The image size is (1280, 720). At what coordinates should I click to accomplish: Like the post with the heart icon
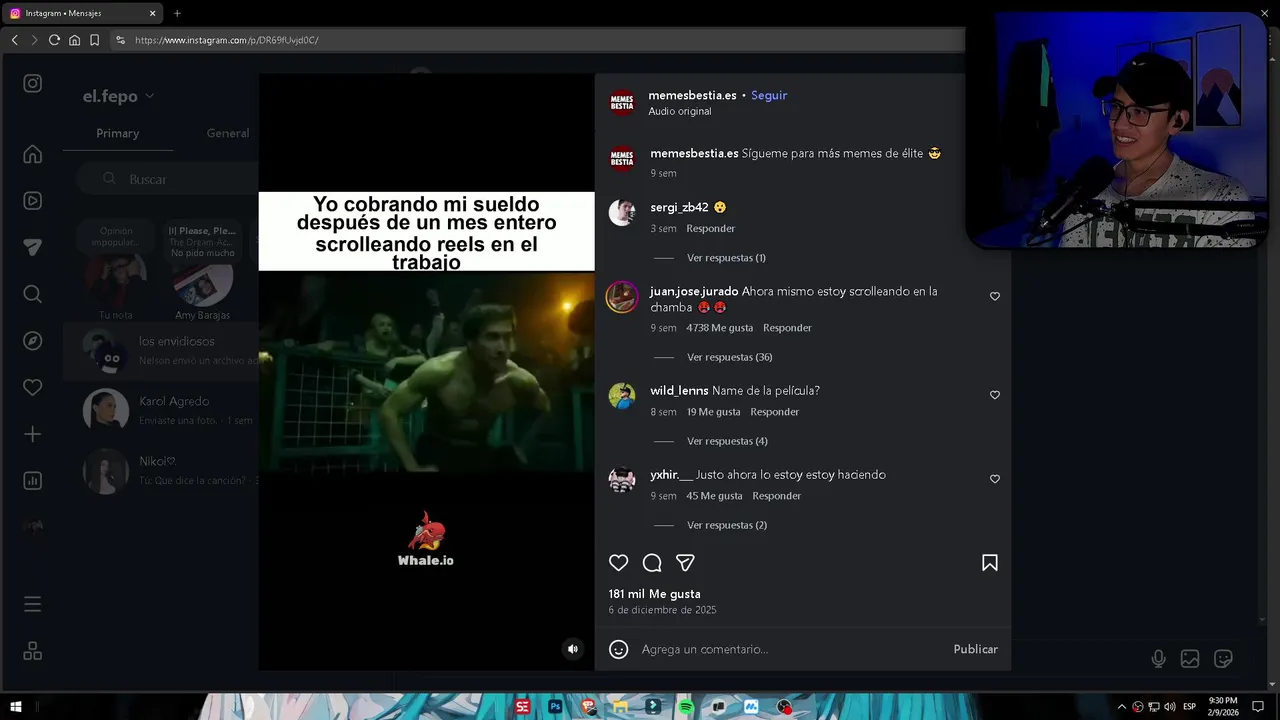coord(619,563)
